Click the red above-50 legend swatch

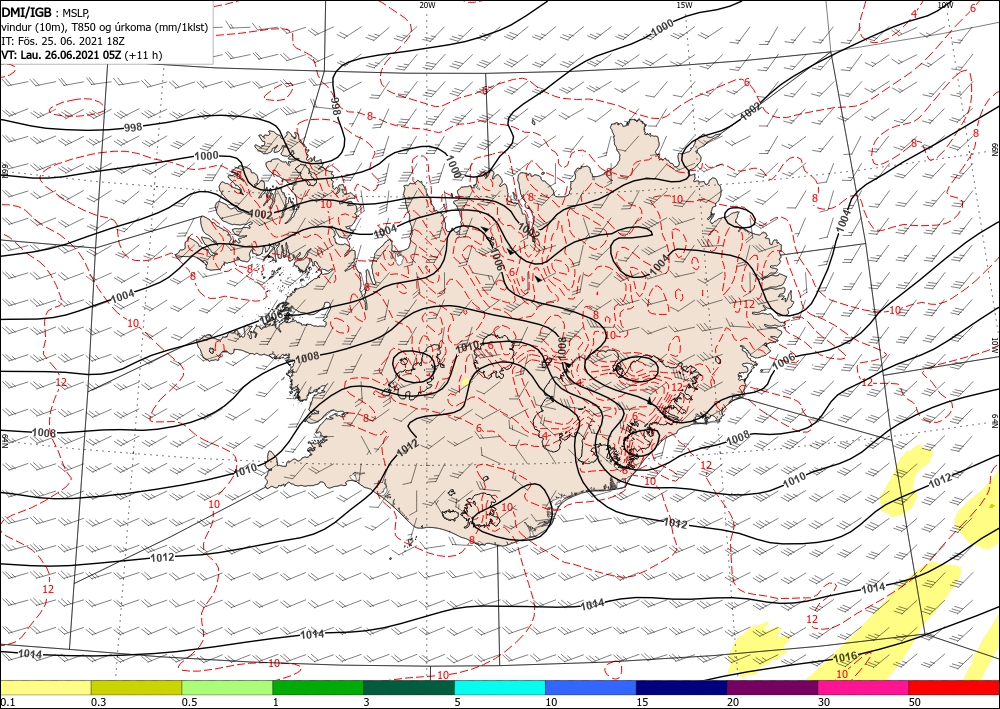(954, 687)
